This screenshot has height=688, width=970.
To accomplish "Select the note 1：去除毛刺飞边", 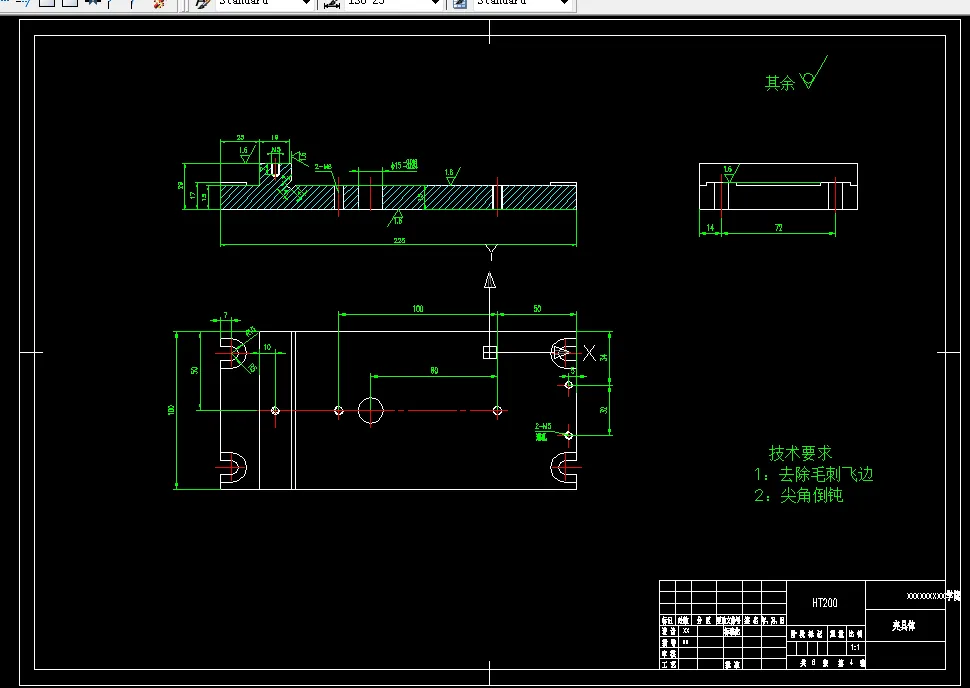I will (x=813, y=475).
